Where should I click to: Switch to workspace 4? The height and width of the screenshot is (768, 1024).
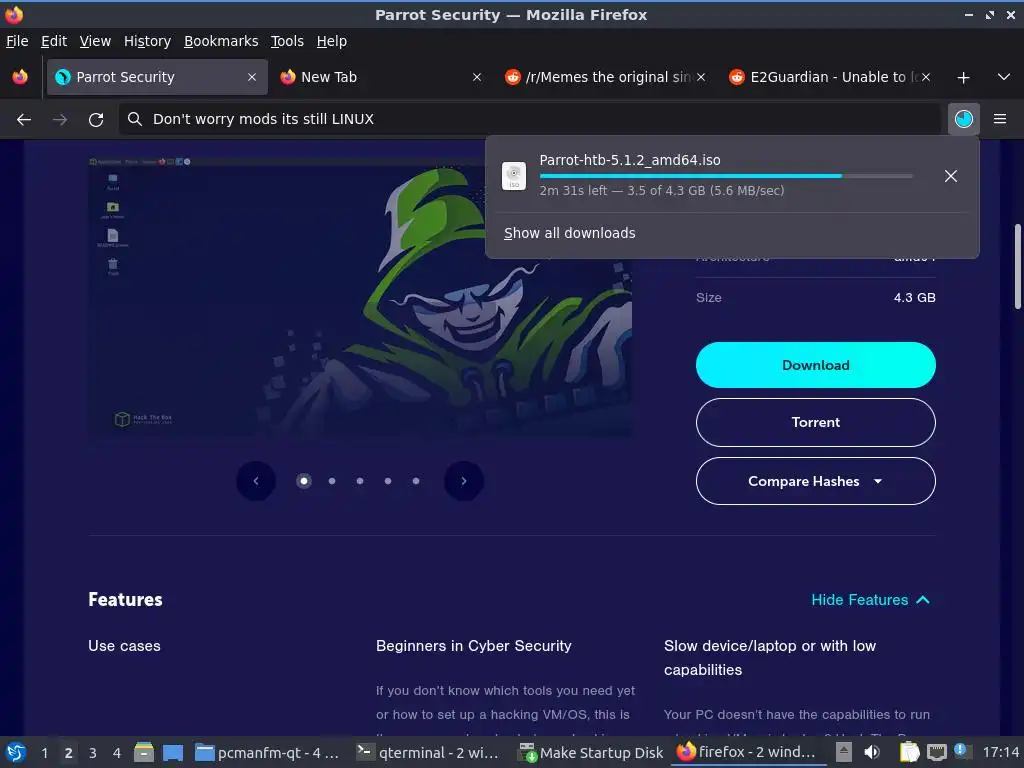point(117,753)
